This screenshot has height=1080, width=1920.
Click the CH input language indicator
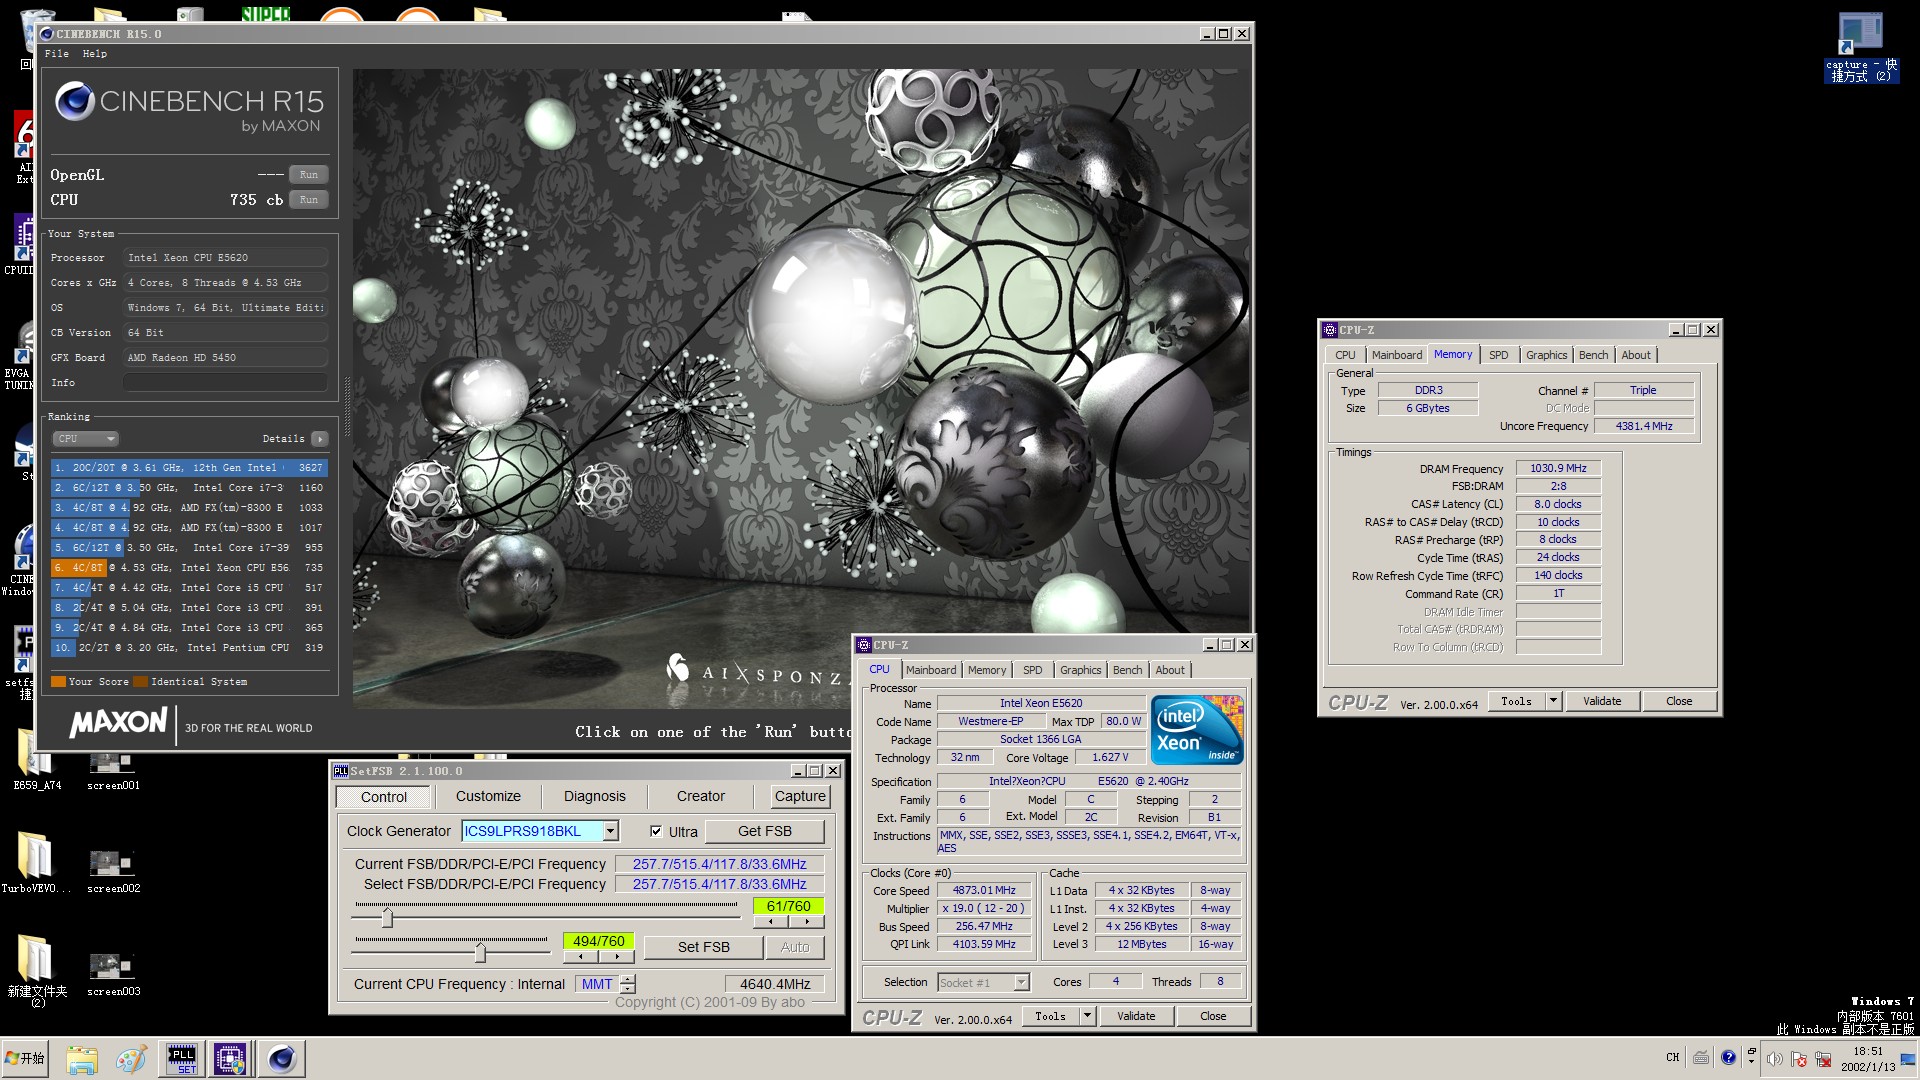point(1673,1057)
